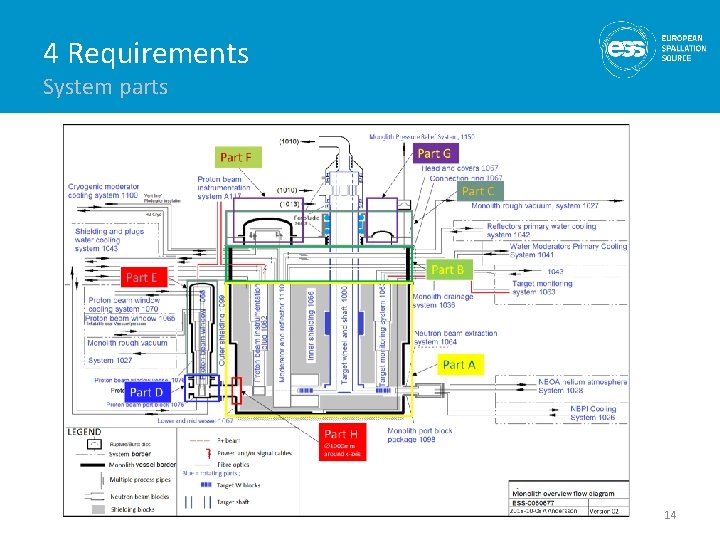
Task: Click the Target shaft legend symbol
Action: (x=198, y=502)
